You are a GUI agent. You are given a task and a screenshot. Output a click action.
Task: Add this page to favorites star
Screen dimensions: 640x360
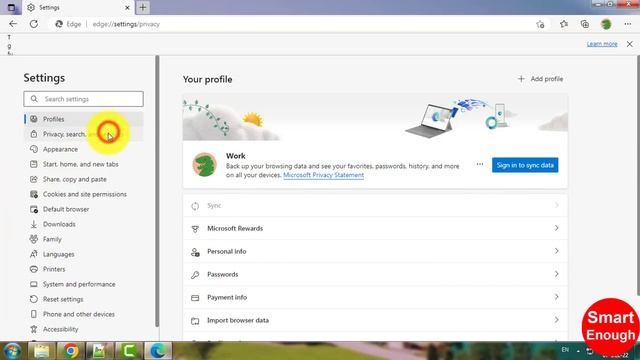540,24
